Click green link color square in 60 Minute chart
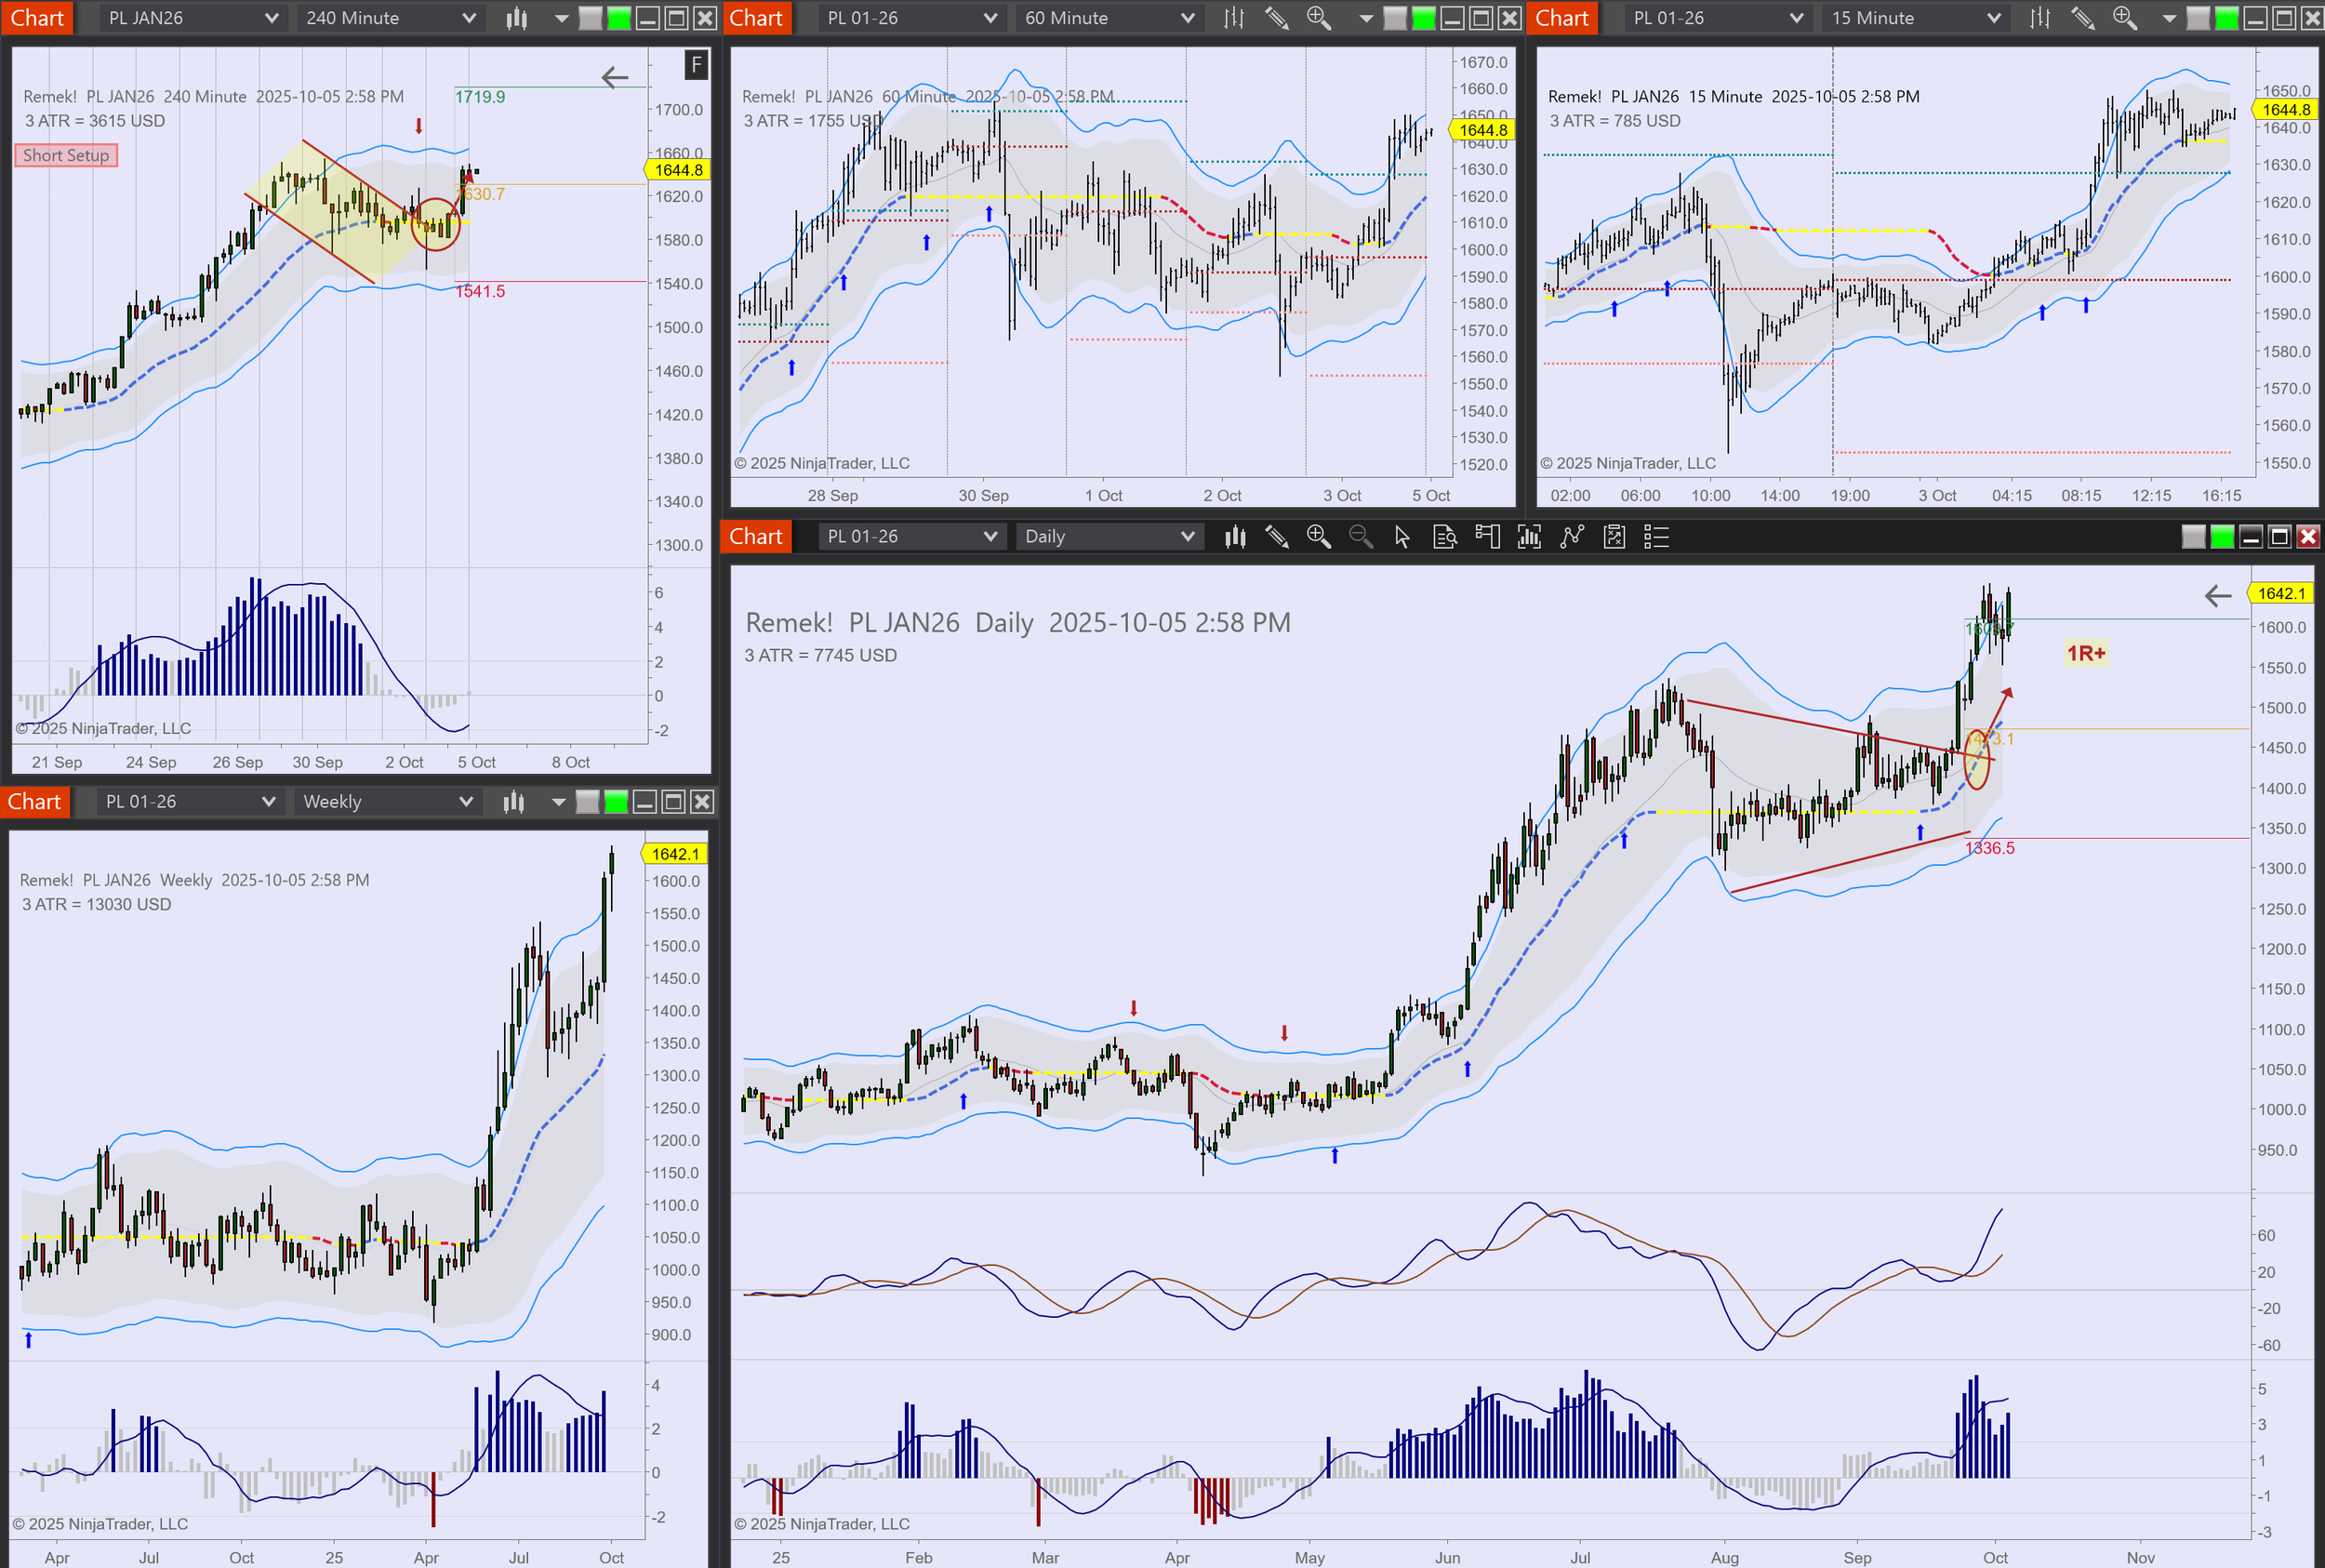 (x=1423, y=18)
